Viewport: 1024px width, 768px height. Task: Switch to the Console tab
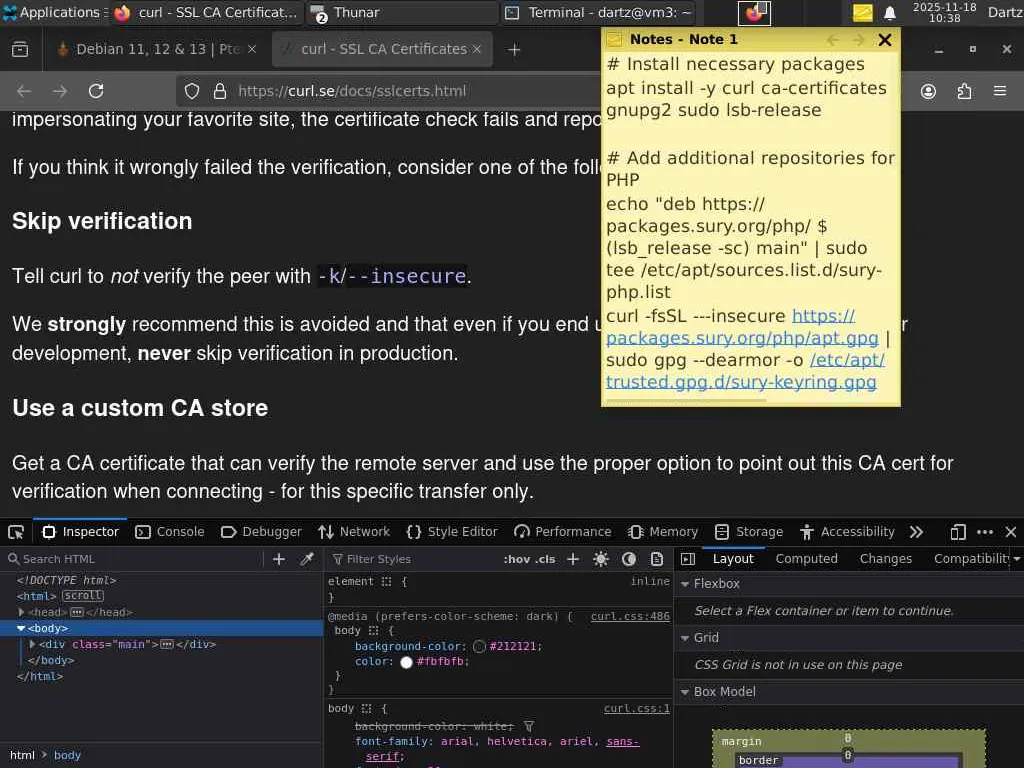(170, 532)
